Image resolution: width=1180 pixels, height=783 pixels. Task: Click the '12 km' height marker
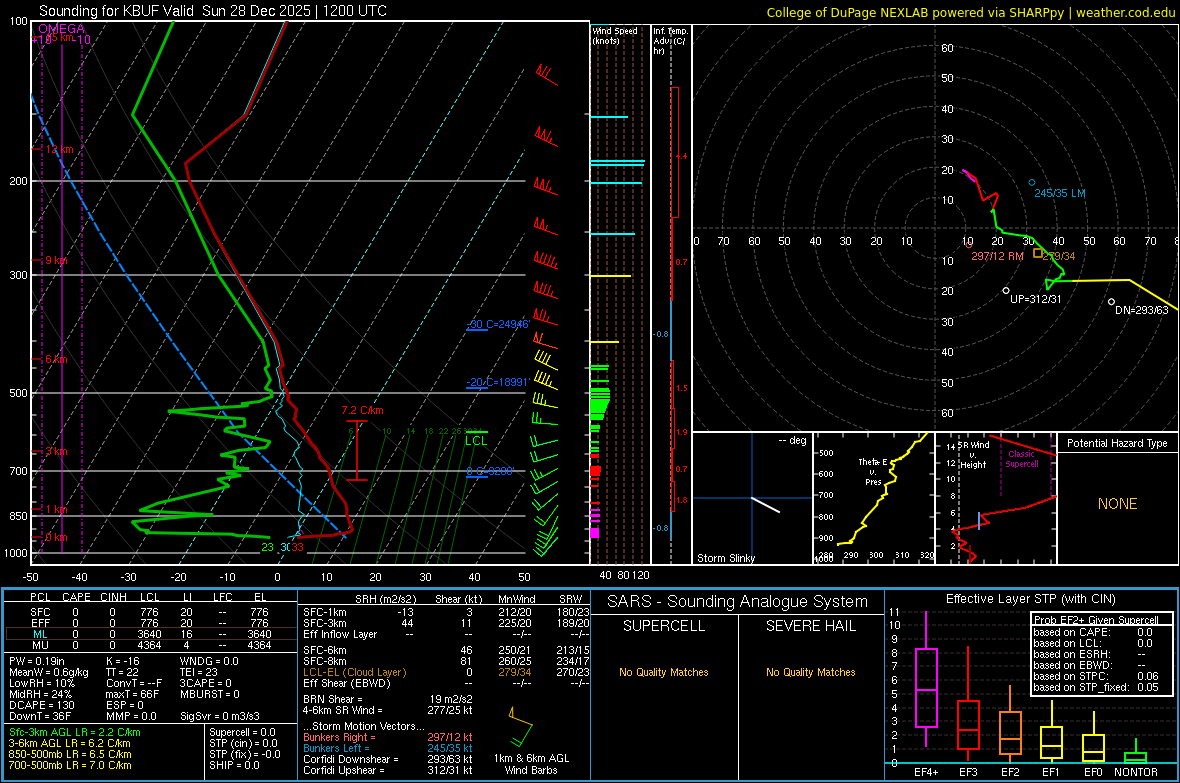click(x=59, y=150)
